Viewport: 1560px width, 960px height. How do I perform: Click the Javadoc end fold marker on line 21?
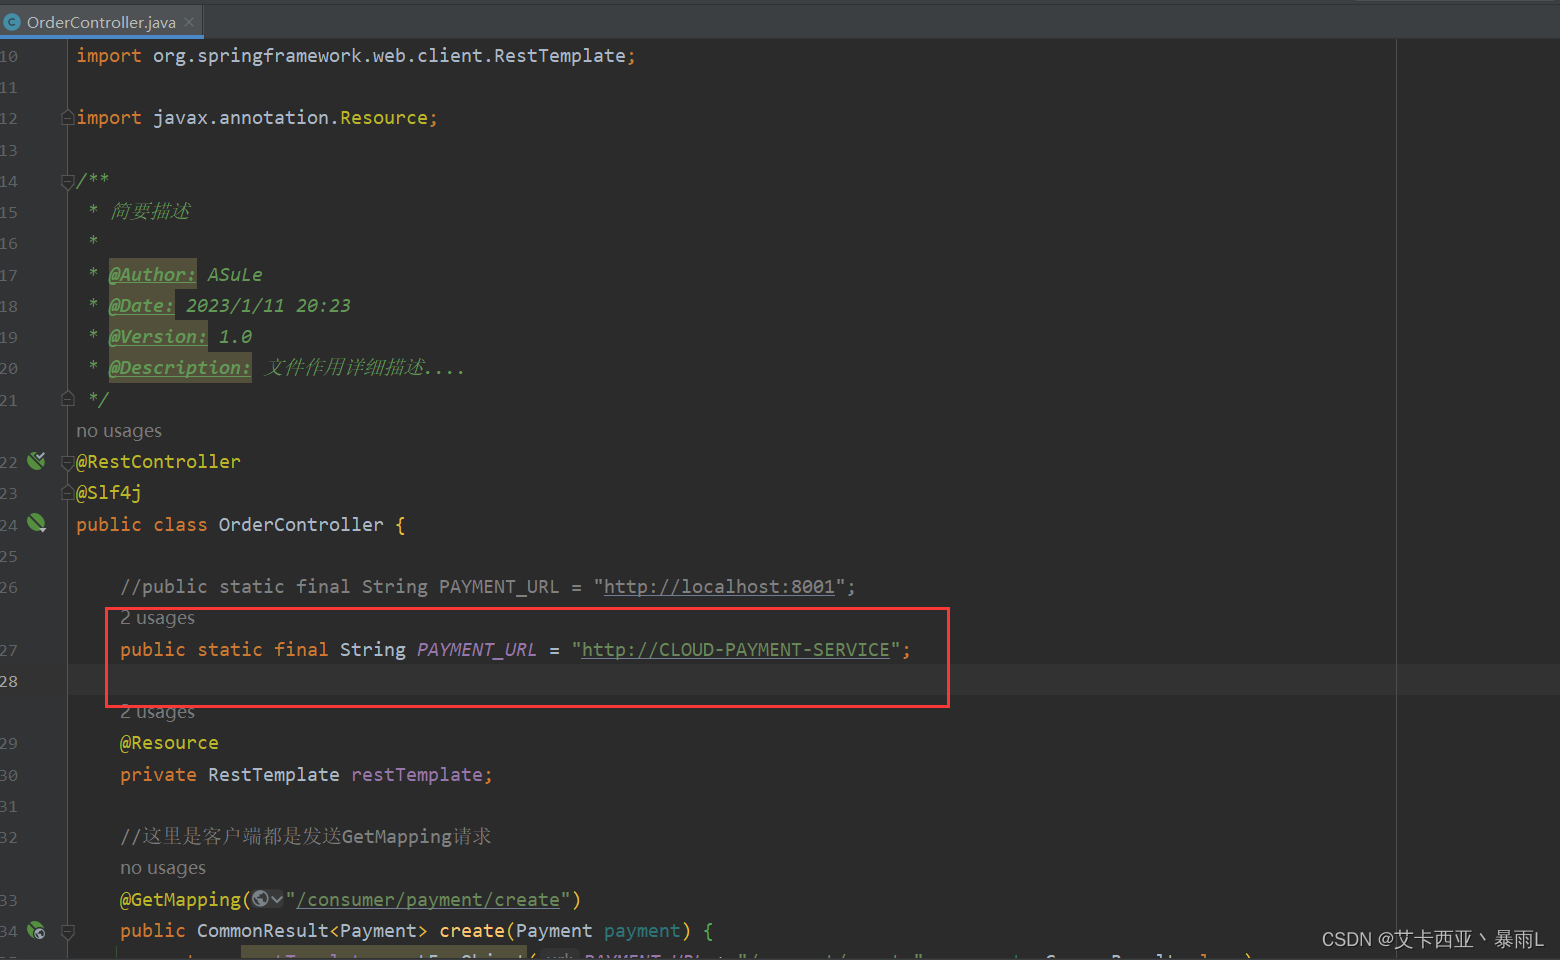tap(68, 399)
